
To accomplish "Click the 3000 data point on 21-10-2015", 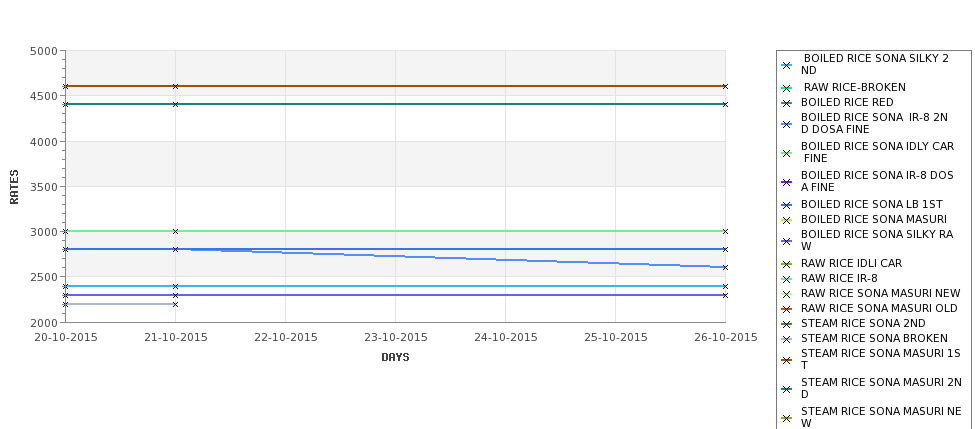I will (175, 231).
